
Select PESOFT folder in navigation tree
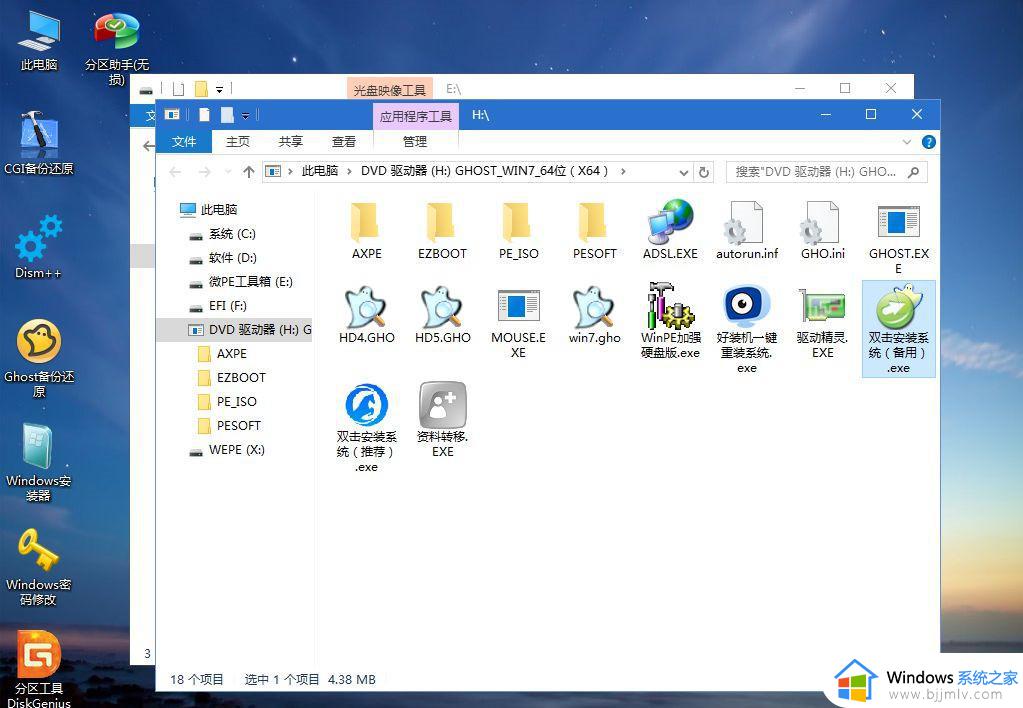230,426
